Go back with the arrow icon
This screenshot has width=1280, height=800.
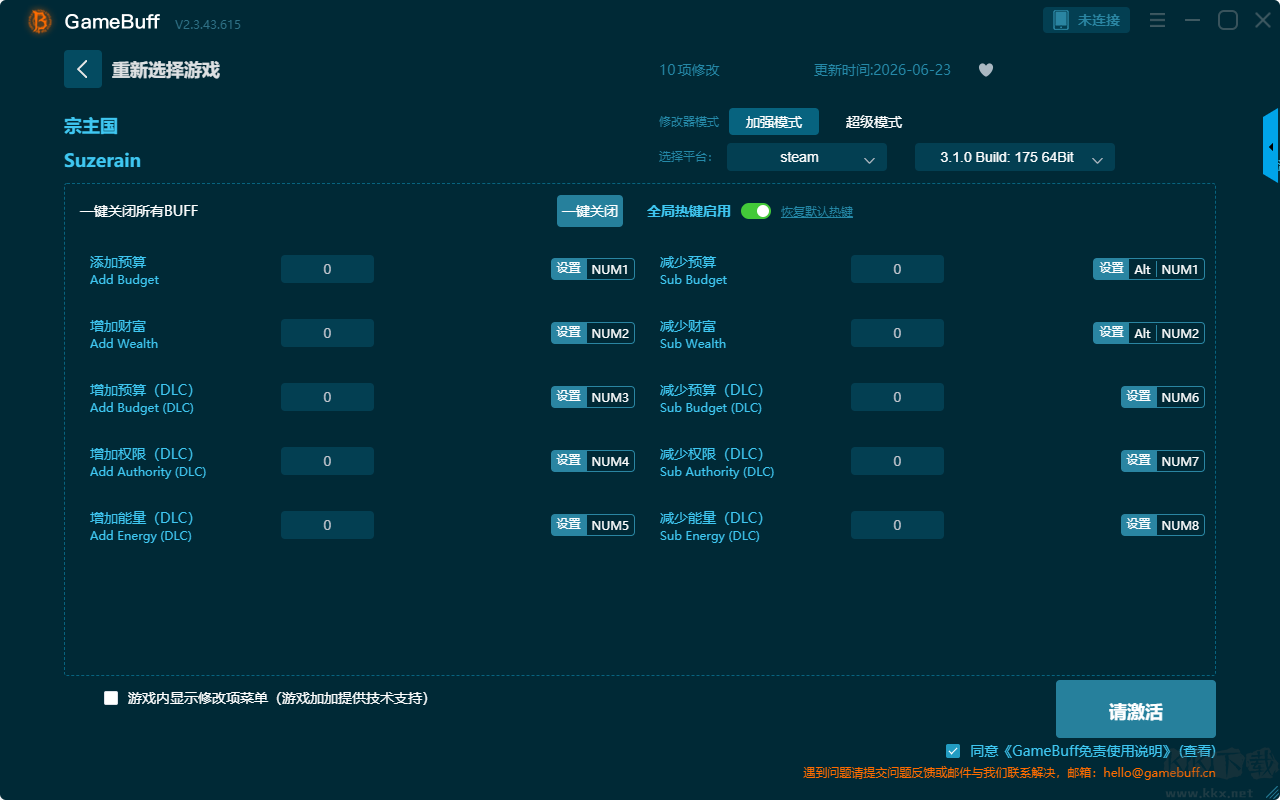coord(83,69)
